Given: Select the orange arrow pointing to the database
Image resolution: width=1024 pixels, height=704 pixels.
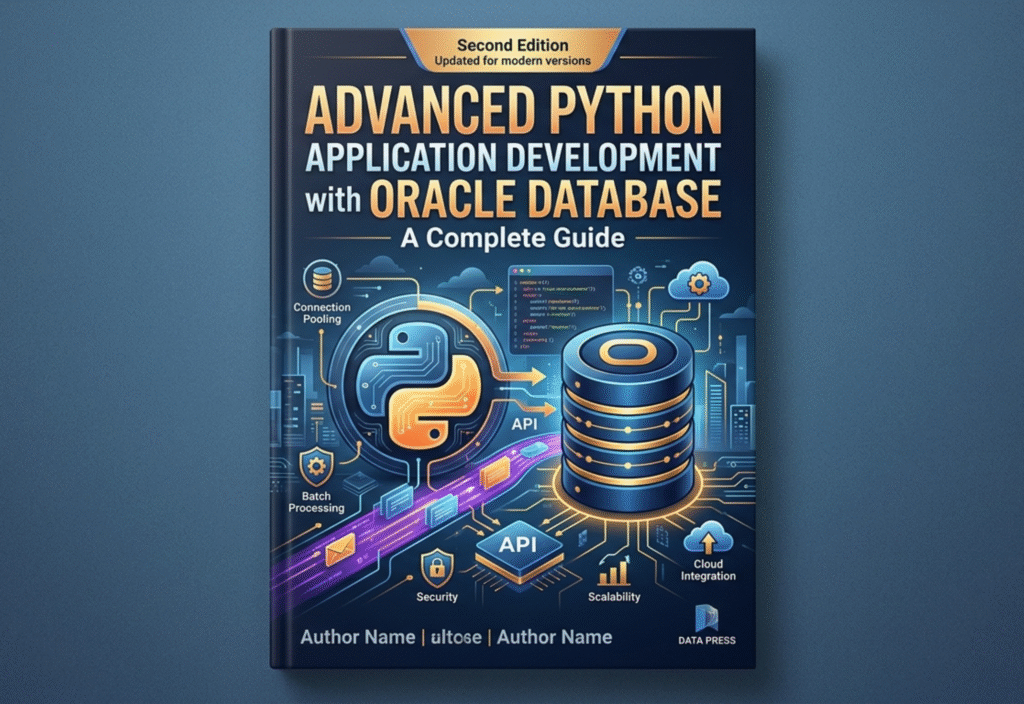Looking at the screenshot, I should click(520, 375).
